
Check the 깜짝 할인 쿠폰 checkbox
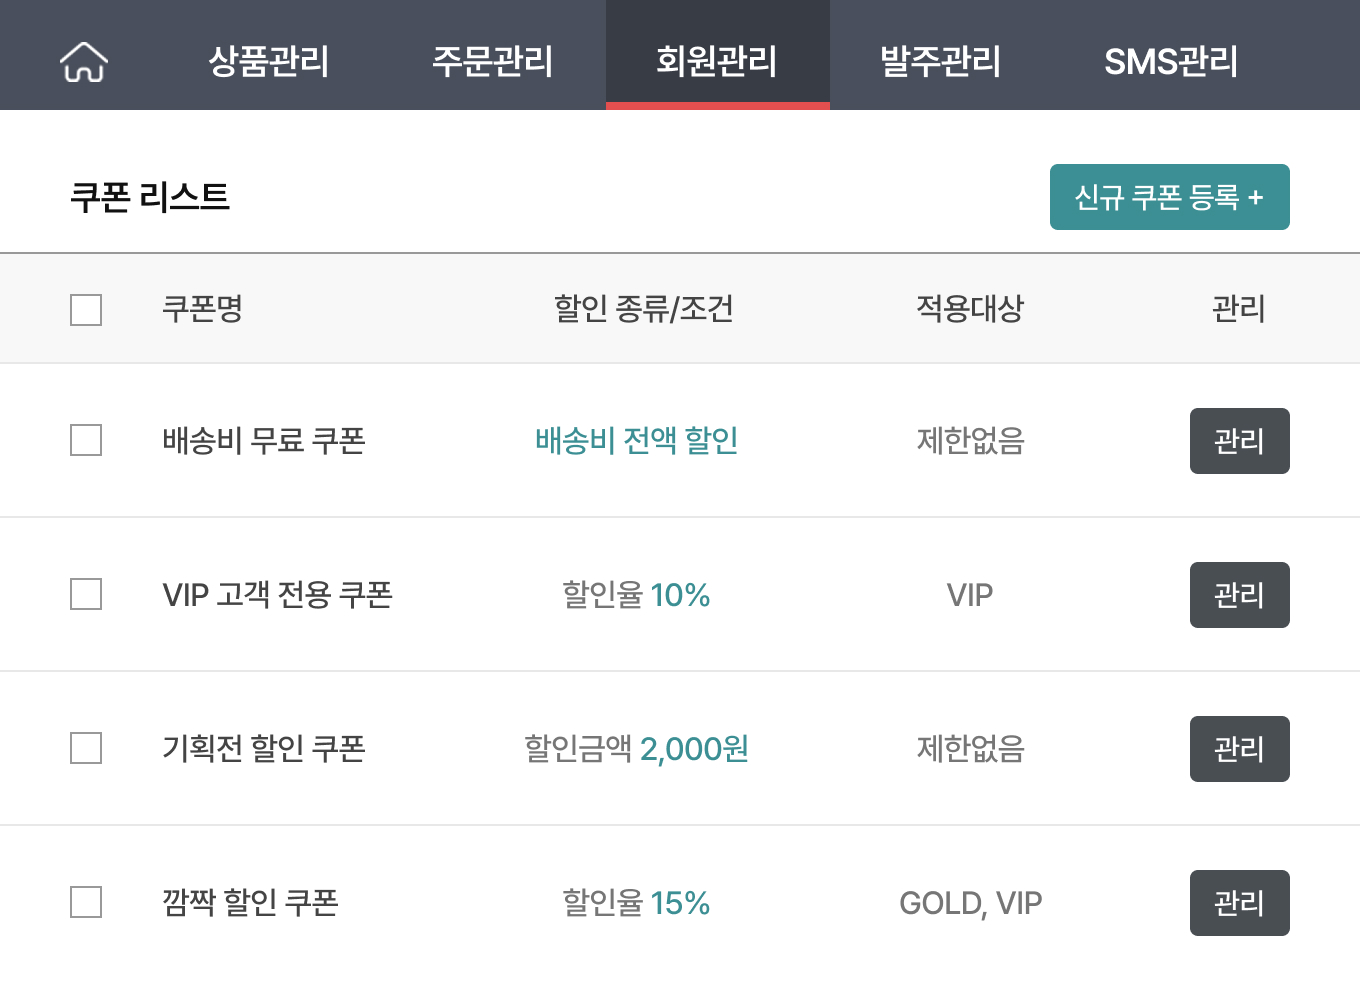(x=86, y=902)
